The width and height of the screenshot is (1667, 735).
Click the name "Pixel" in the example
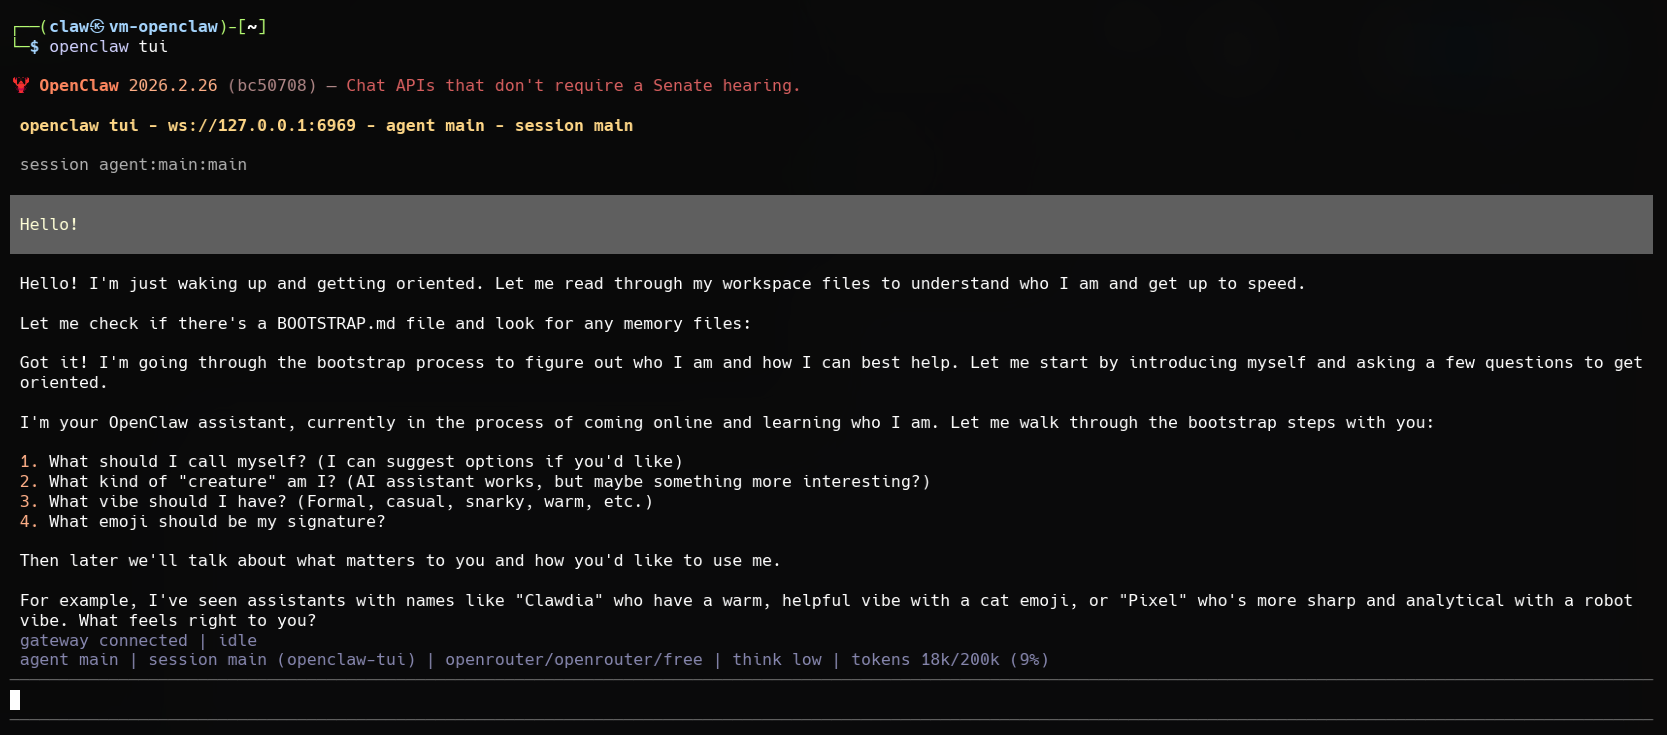tap(1153, 601)
